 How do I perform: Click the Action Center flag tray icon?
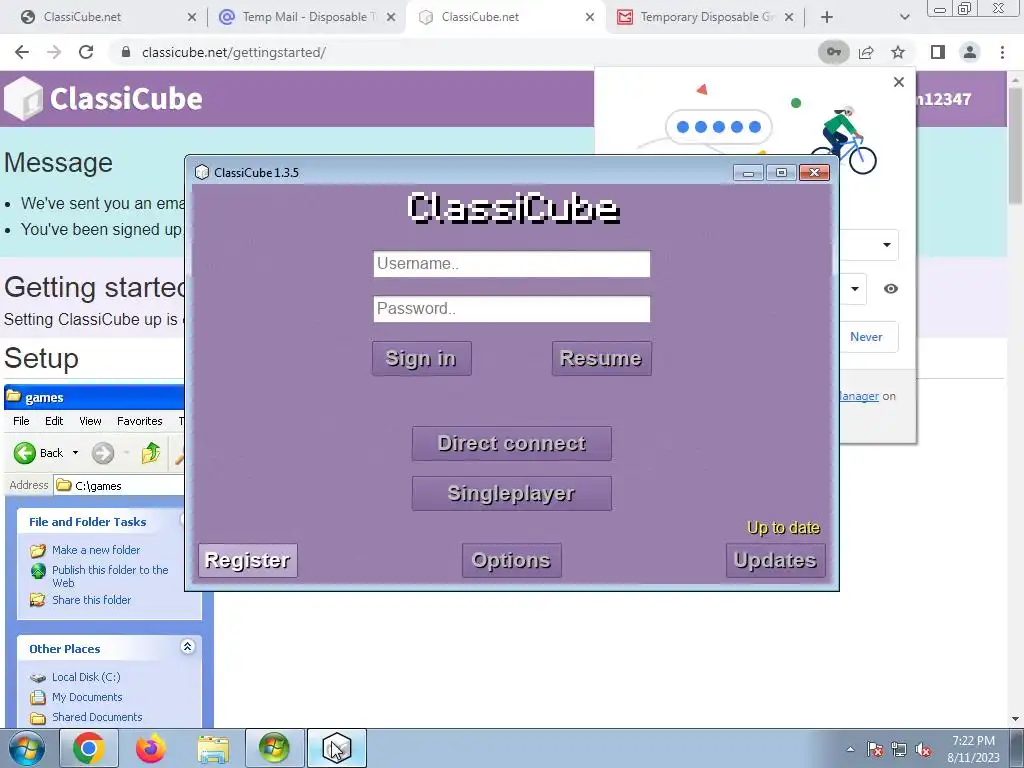pos(875,750)
